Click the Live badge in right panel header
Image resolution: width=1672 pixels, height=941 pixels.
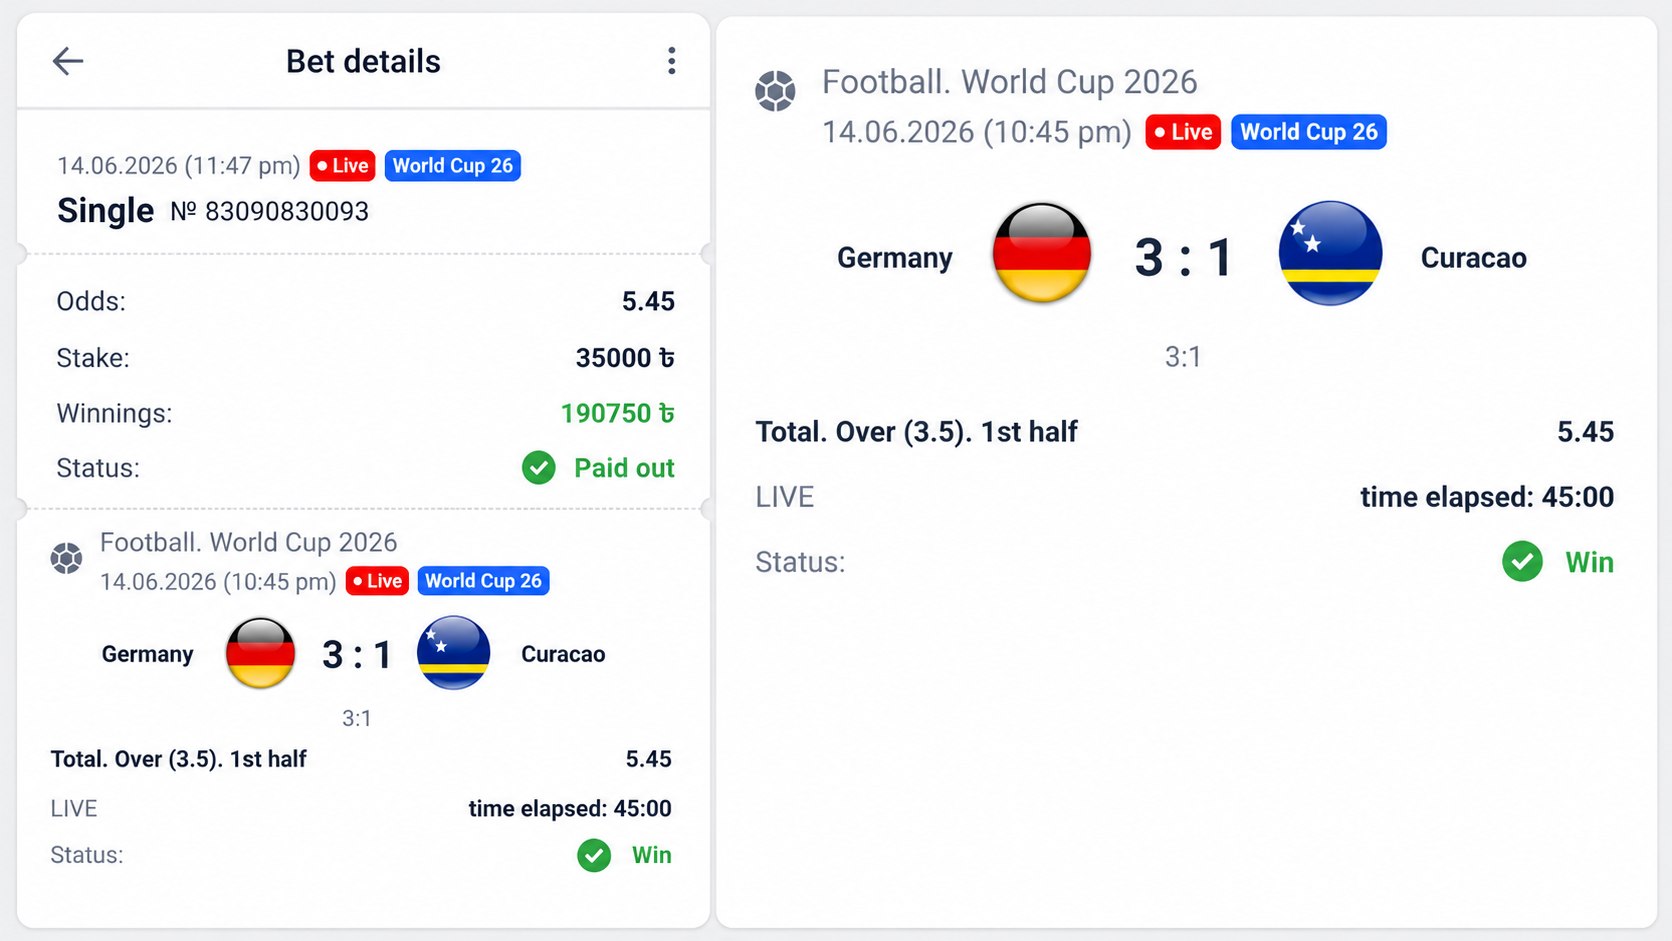(x=1183, y=132)
